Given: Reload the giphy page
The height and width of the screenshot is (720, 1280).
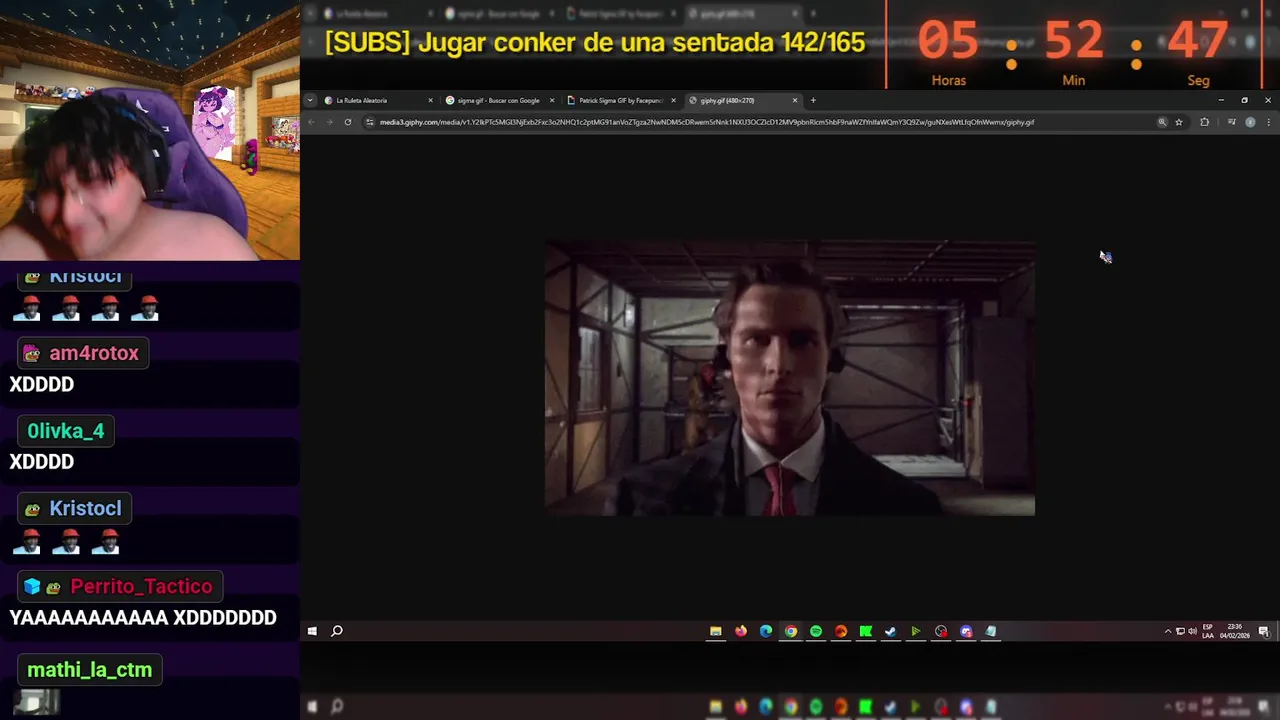Looking at the screenshot, I should [348, 122].
